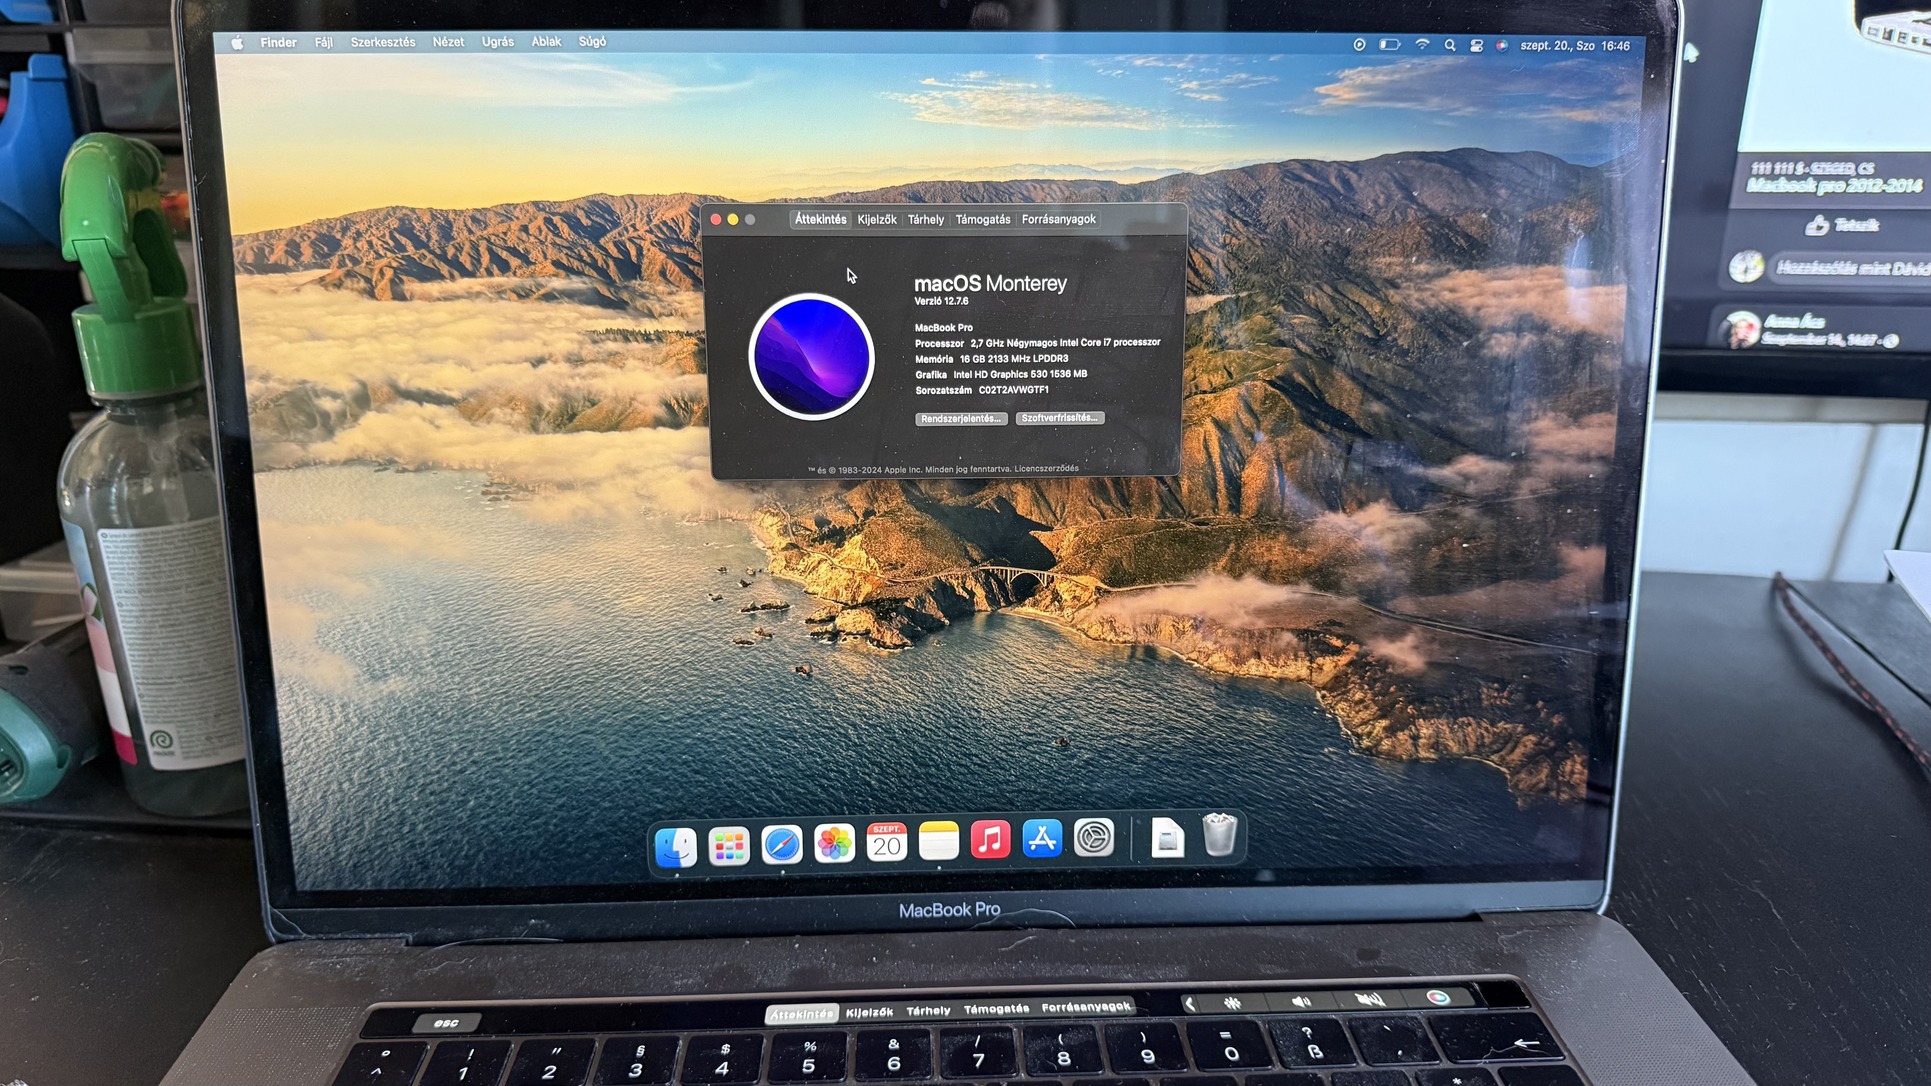Launch Safari from the Dock
This screenshot has width=1931, height=1086.
click(x=782, y=845)
